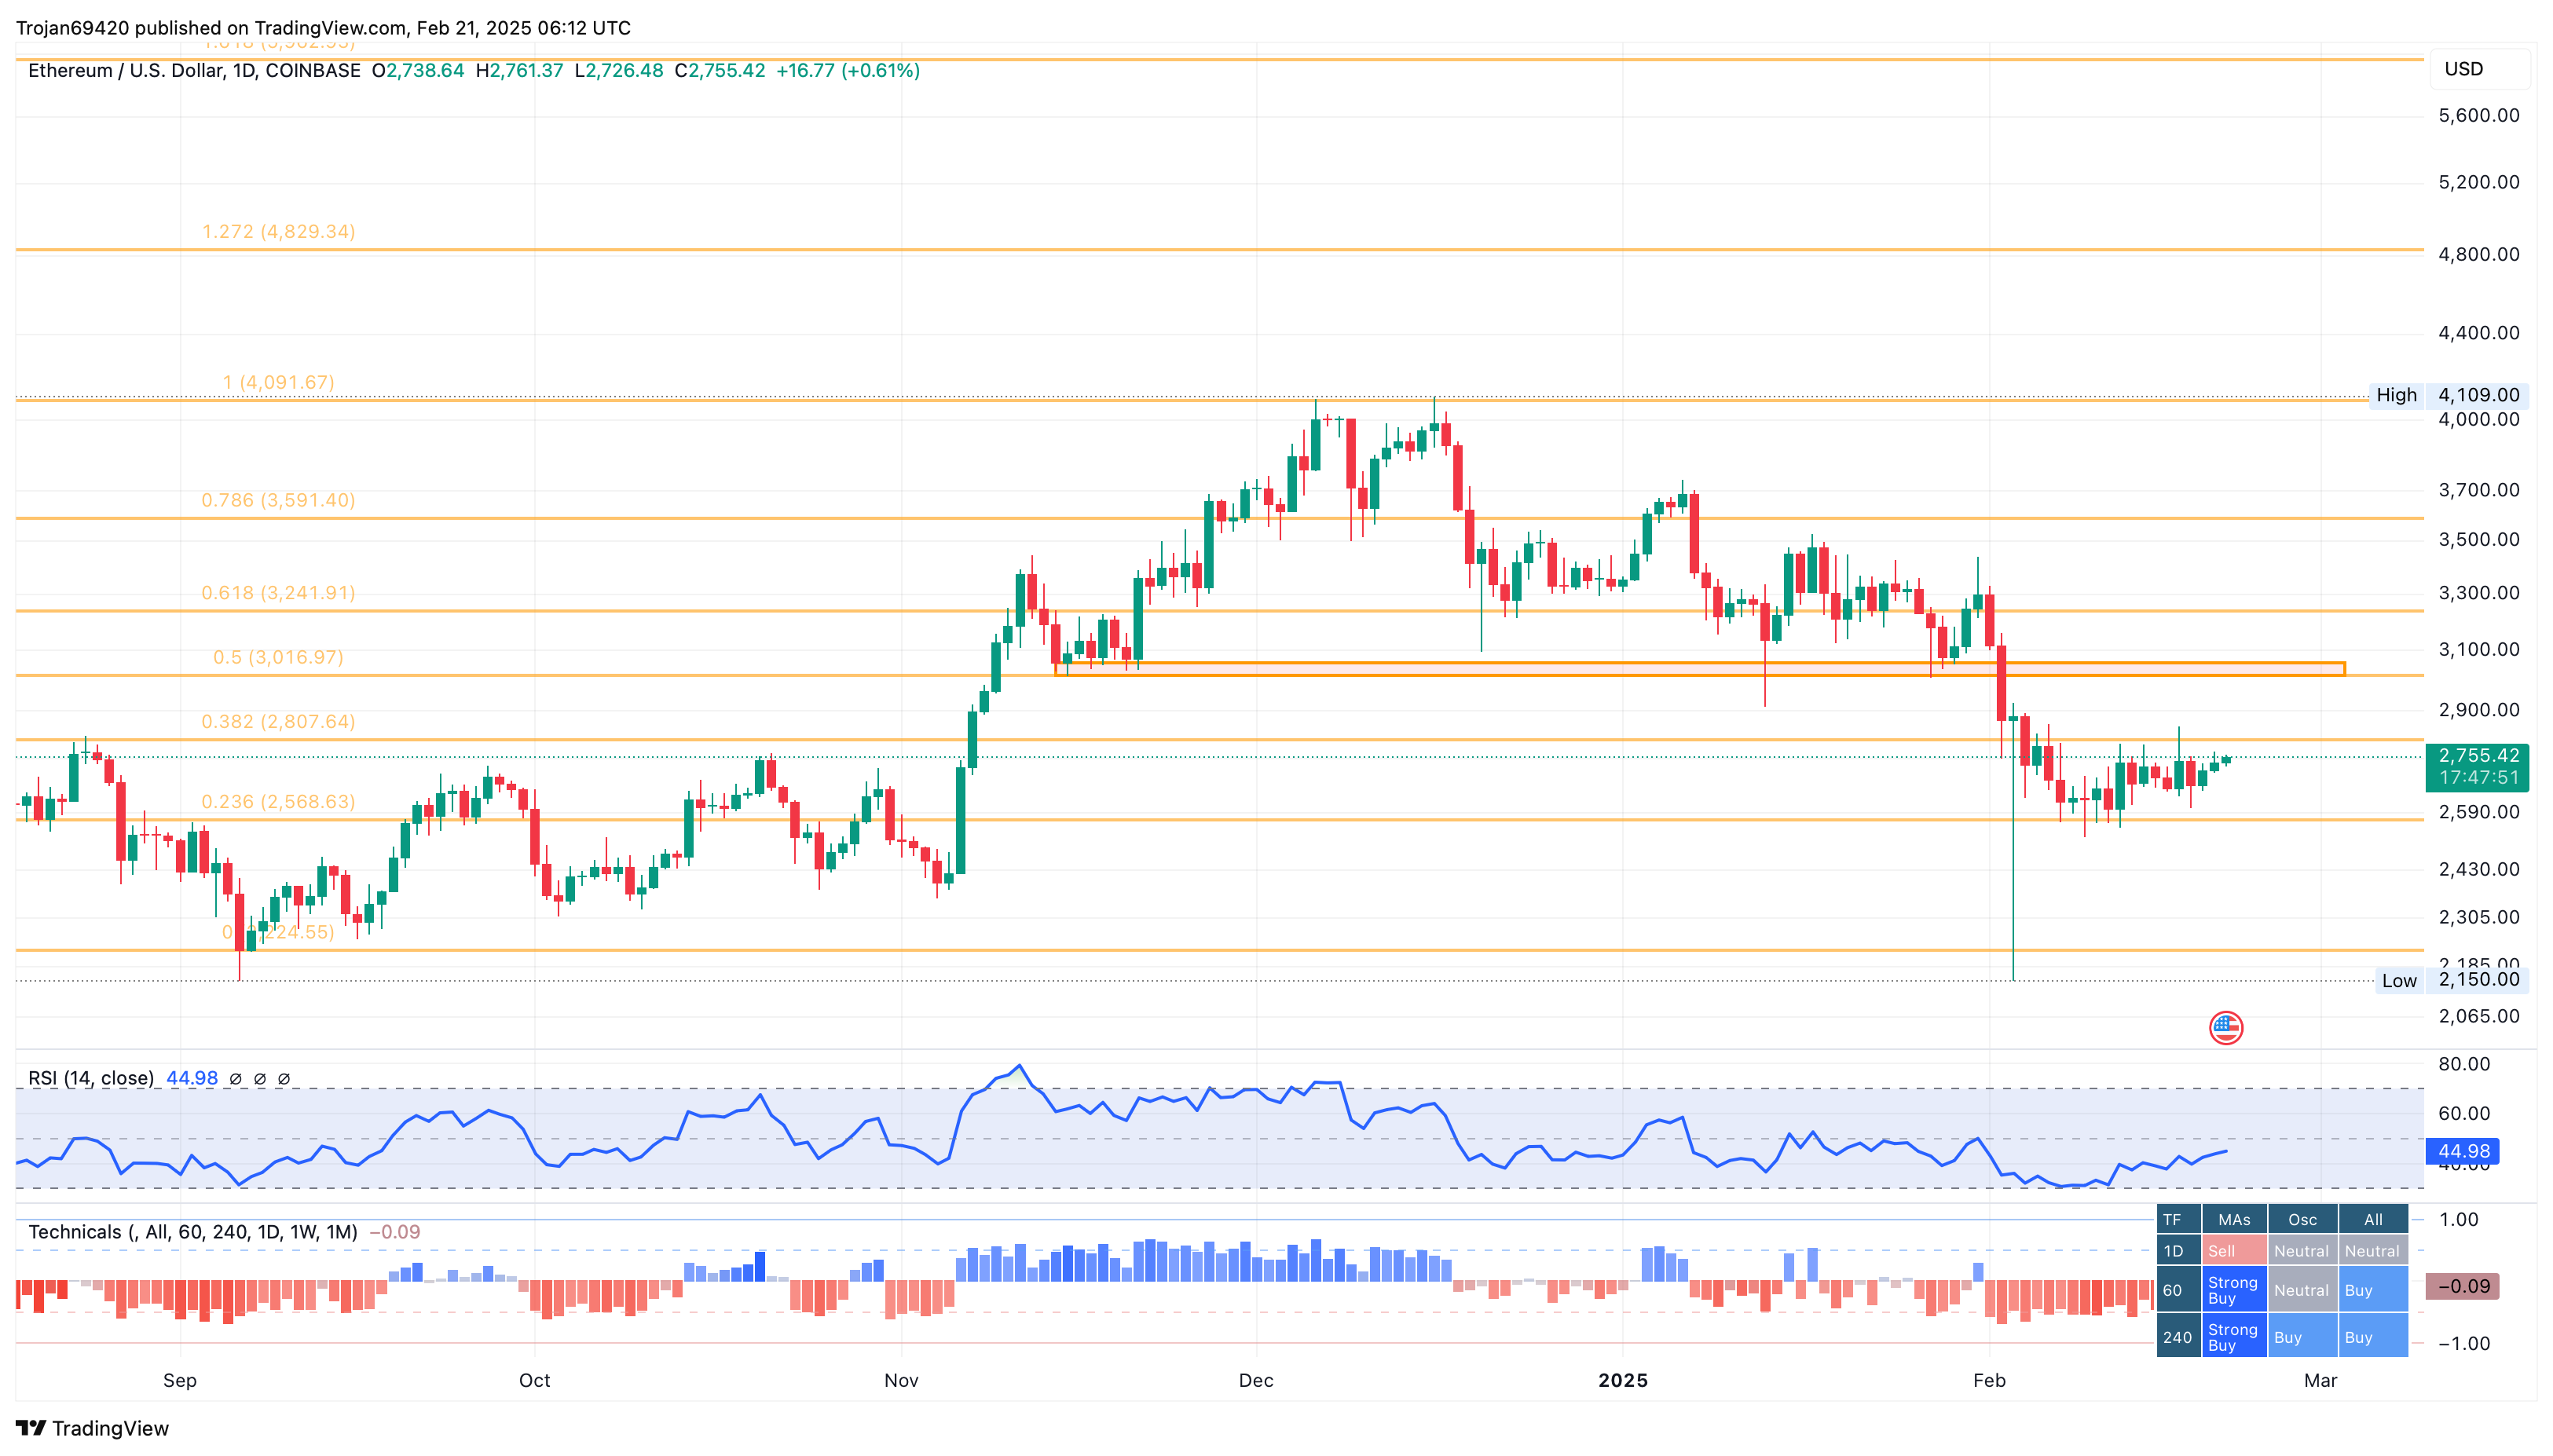The image size is (2553, 1456).
Task: Click the candle countdown 17:47:51
Action: (x=2478, y=778)
